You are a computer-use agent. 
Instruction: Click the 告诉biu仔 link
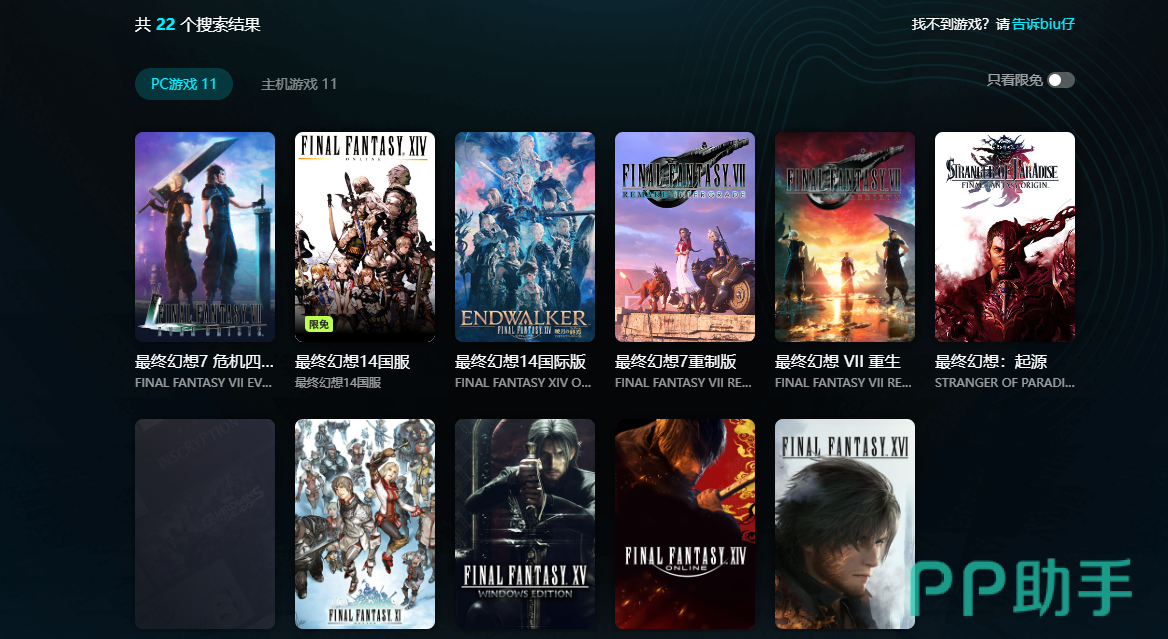(x=1043, y=24)
